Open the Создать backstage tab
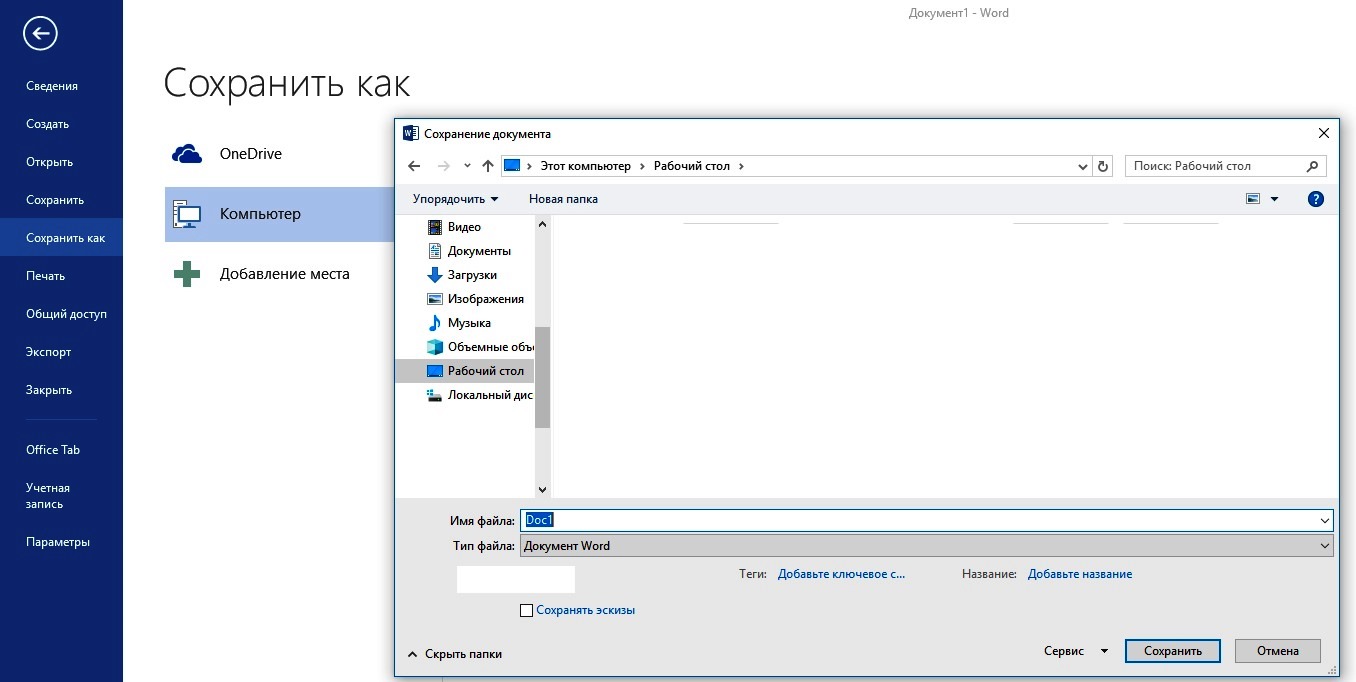 [x=47, y=124]
